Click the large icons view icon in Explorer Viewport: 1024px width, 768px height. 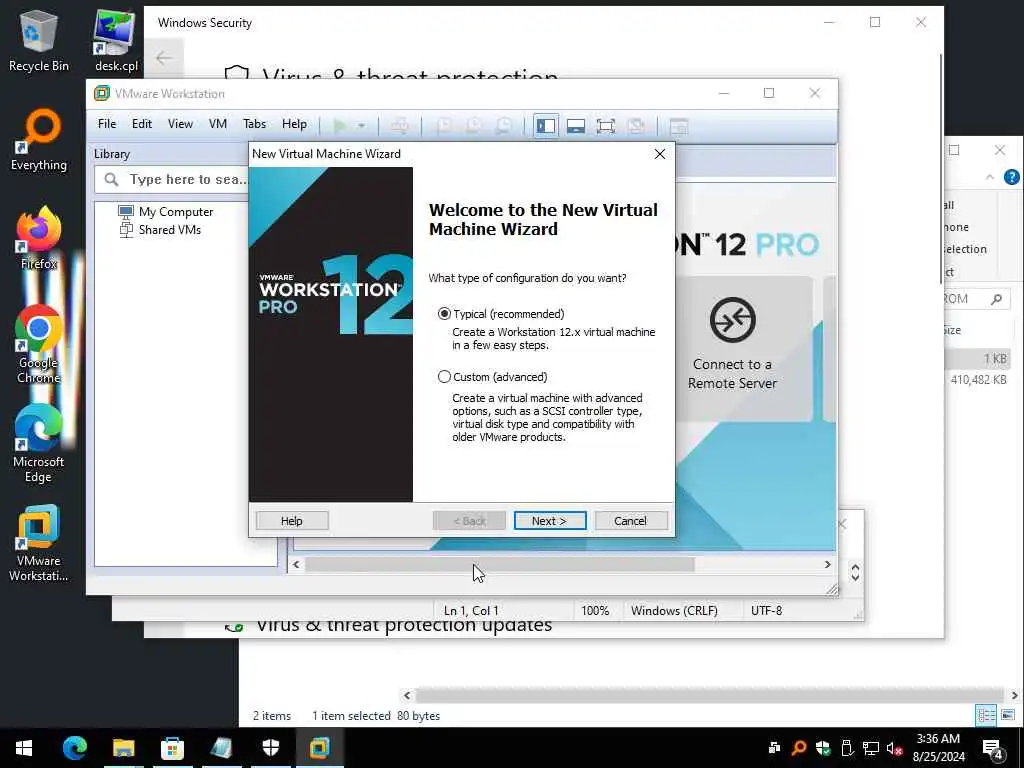(1008, 715)
